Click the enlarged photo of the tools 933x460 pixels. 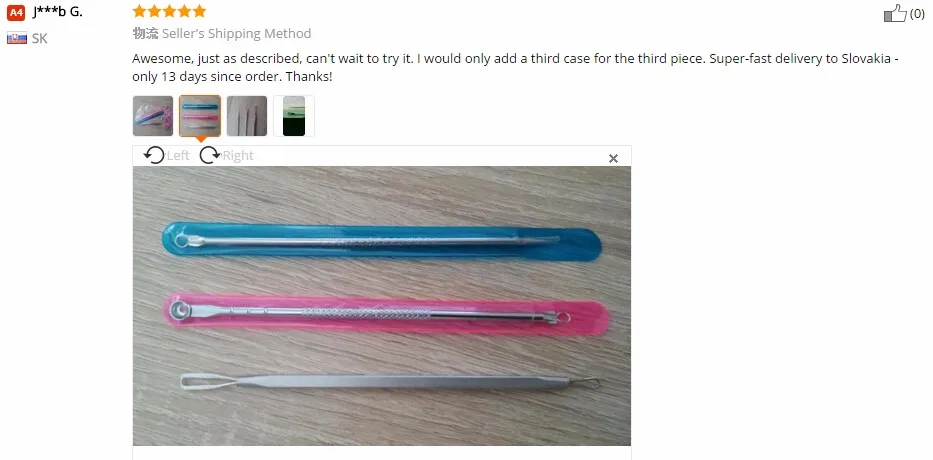coord(381,306)
